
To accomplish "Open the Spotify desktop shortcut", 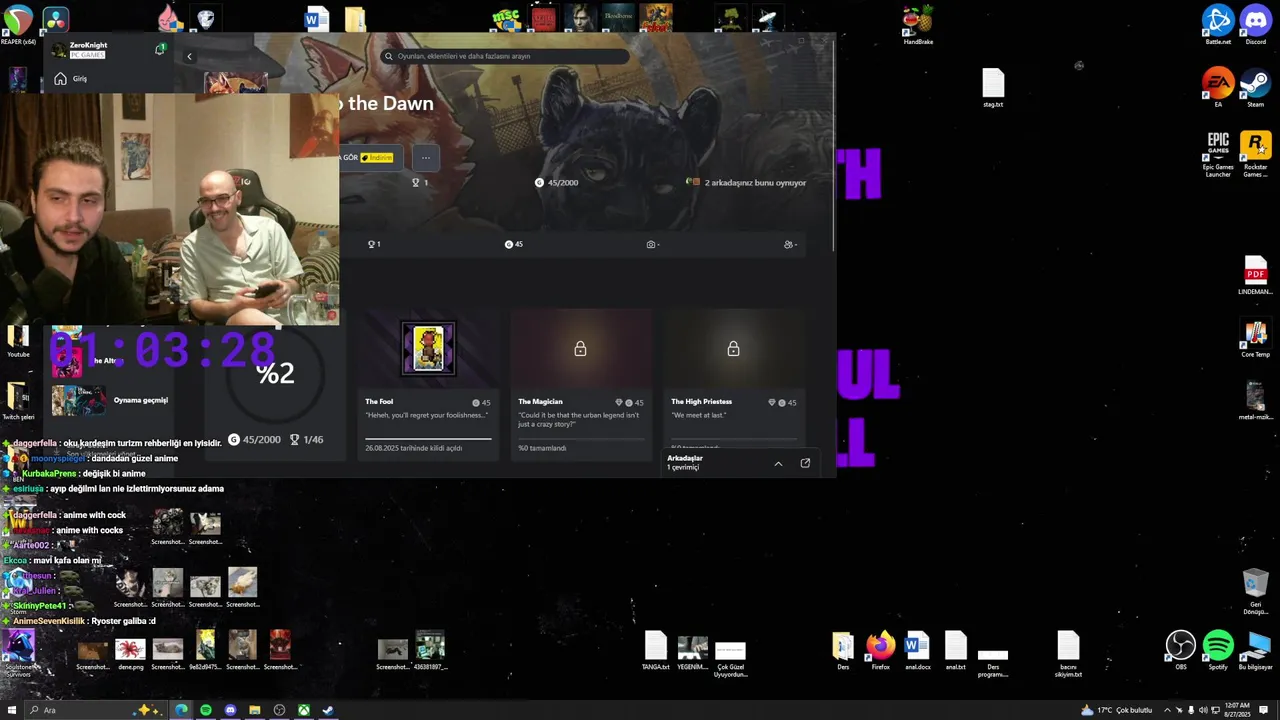I will click(x=1218, y=650).
